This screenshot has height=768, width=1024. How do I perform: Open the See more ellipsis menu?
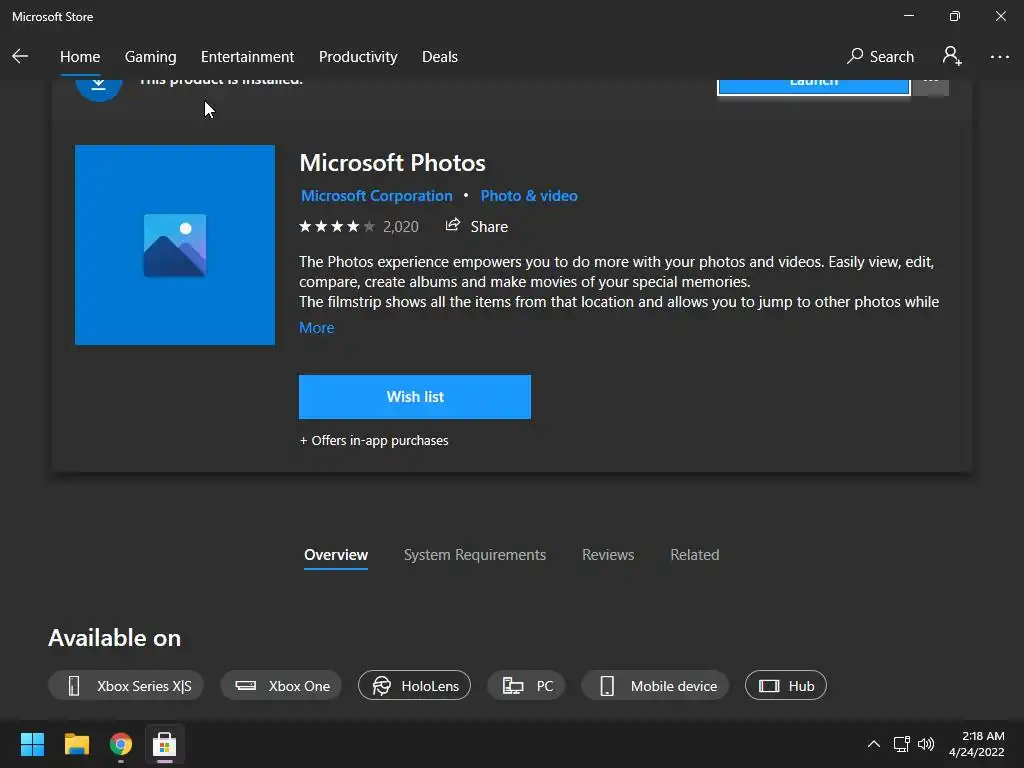[x=999, y=57]
